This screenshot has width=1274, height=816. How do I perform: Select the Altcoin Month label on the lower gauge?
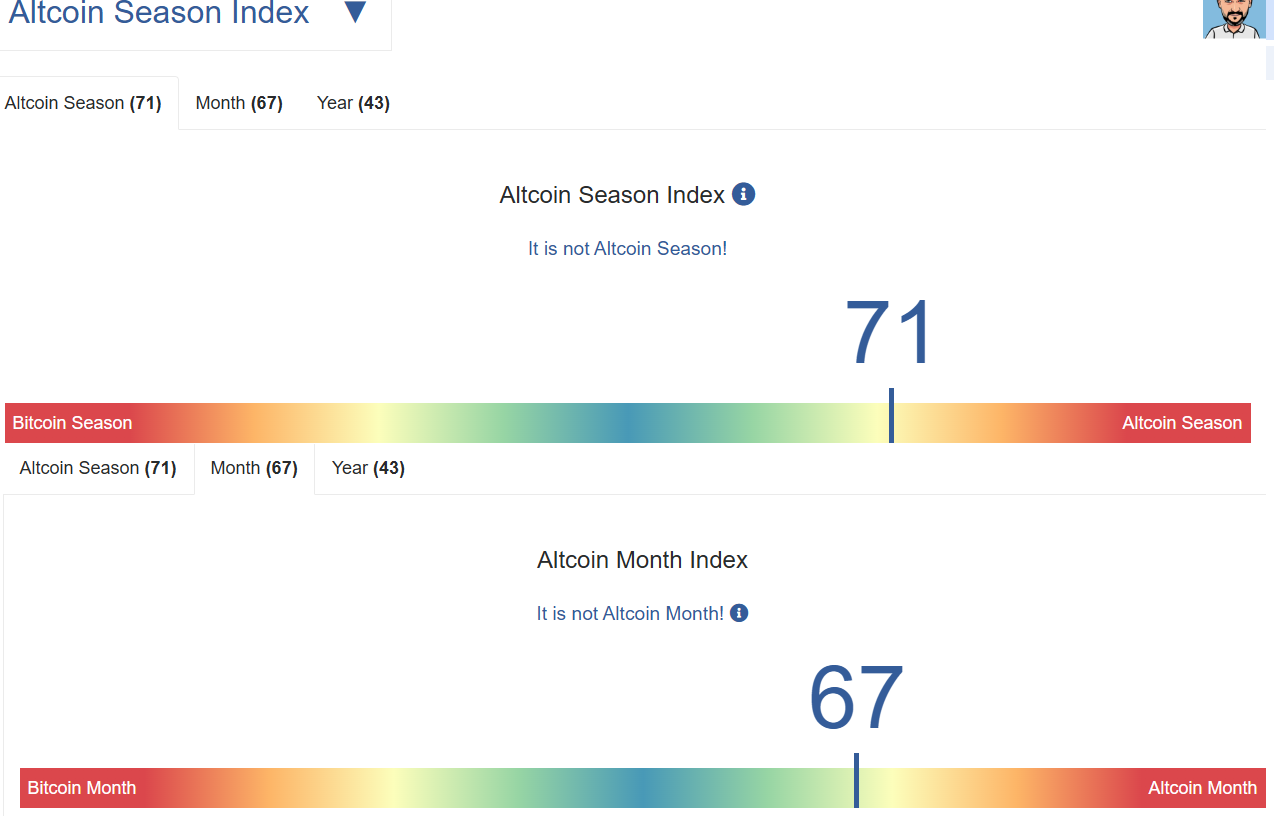click(x=1202, y=788)
